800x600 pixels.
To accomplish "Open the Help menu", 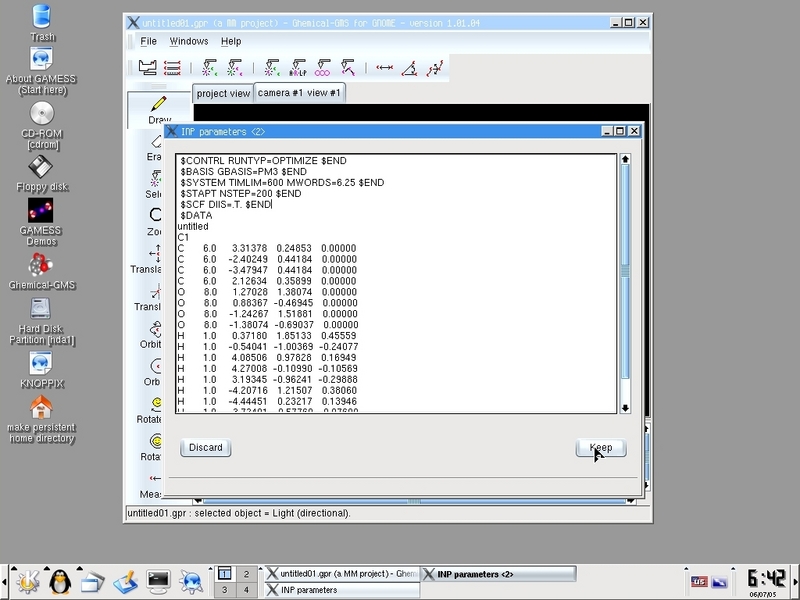I will [231, 41].
